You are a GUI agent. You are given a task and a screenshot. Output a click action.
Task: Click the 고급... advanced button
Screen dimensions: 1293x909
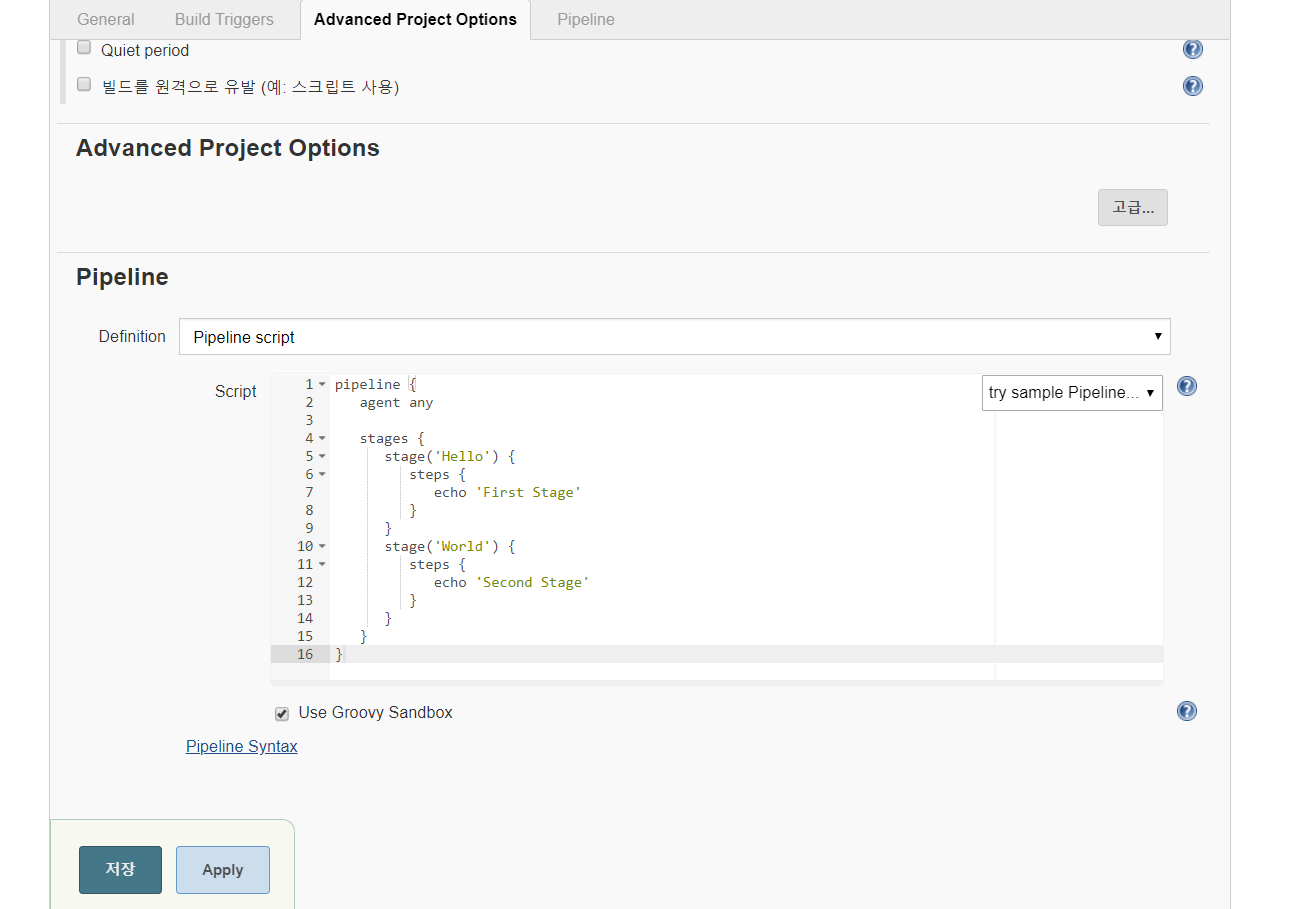(x=1132, y=208)
